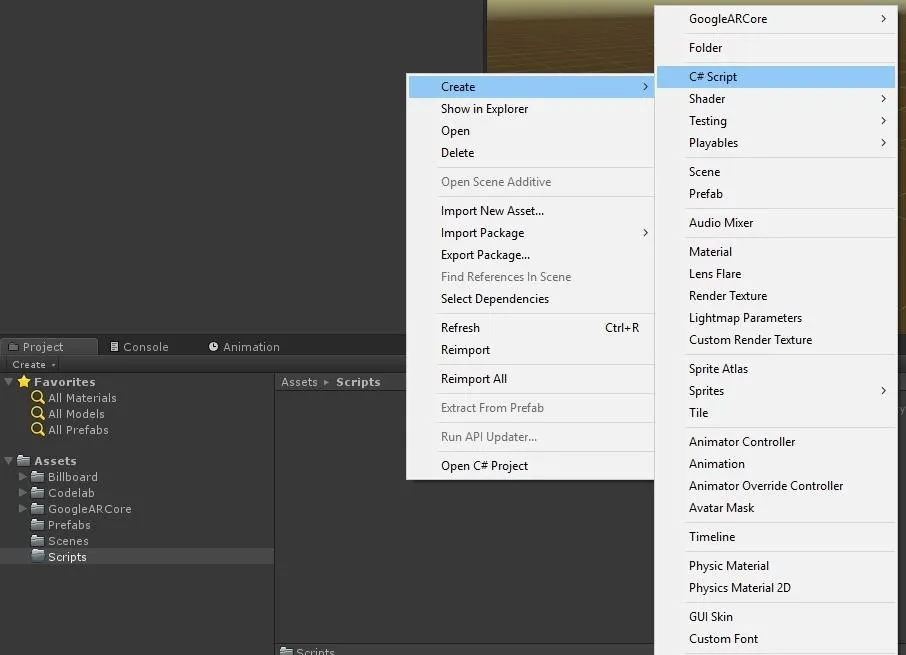Click the Scenes folder icon
This screenshot has width=906, height=655.
coord(38,540)
